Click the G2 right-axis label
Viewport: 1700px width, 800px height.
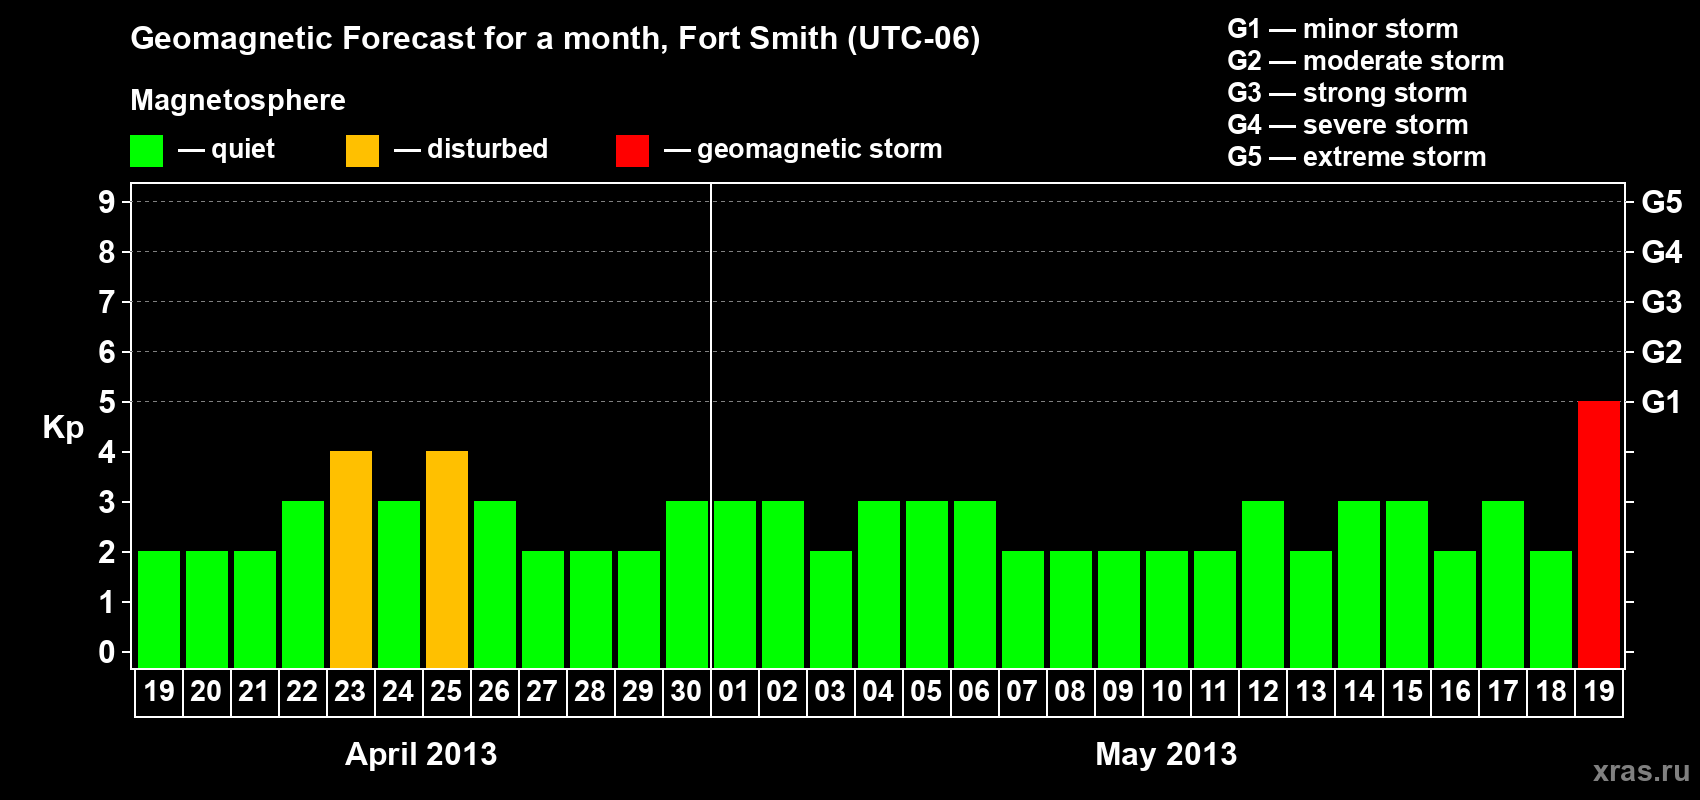pos(1661,352)
